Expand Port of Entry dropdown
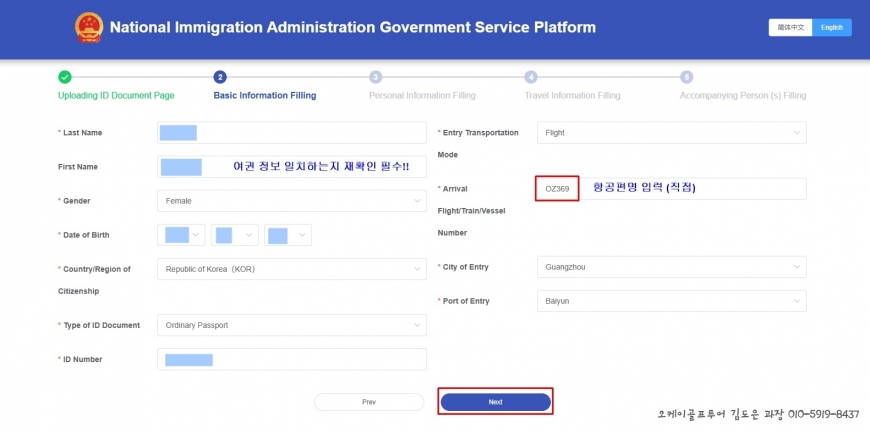This screenshot has width=870, height=433. [671, 301]
